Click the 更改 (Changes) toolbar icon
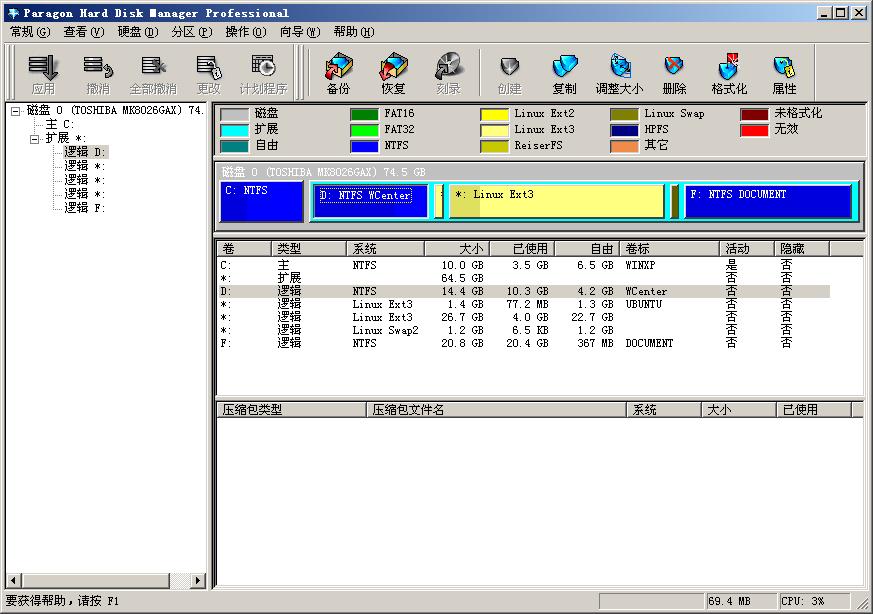 pyautogui.click(x=209, y=74)
